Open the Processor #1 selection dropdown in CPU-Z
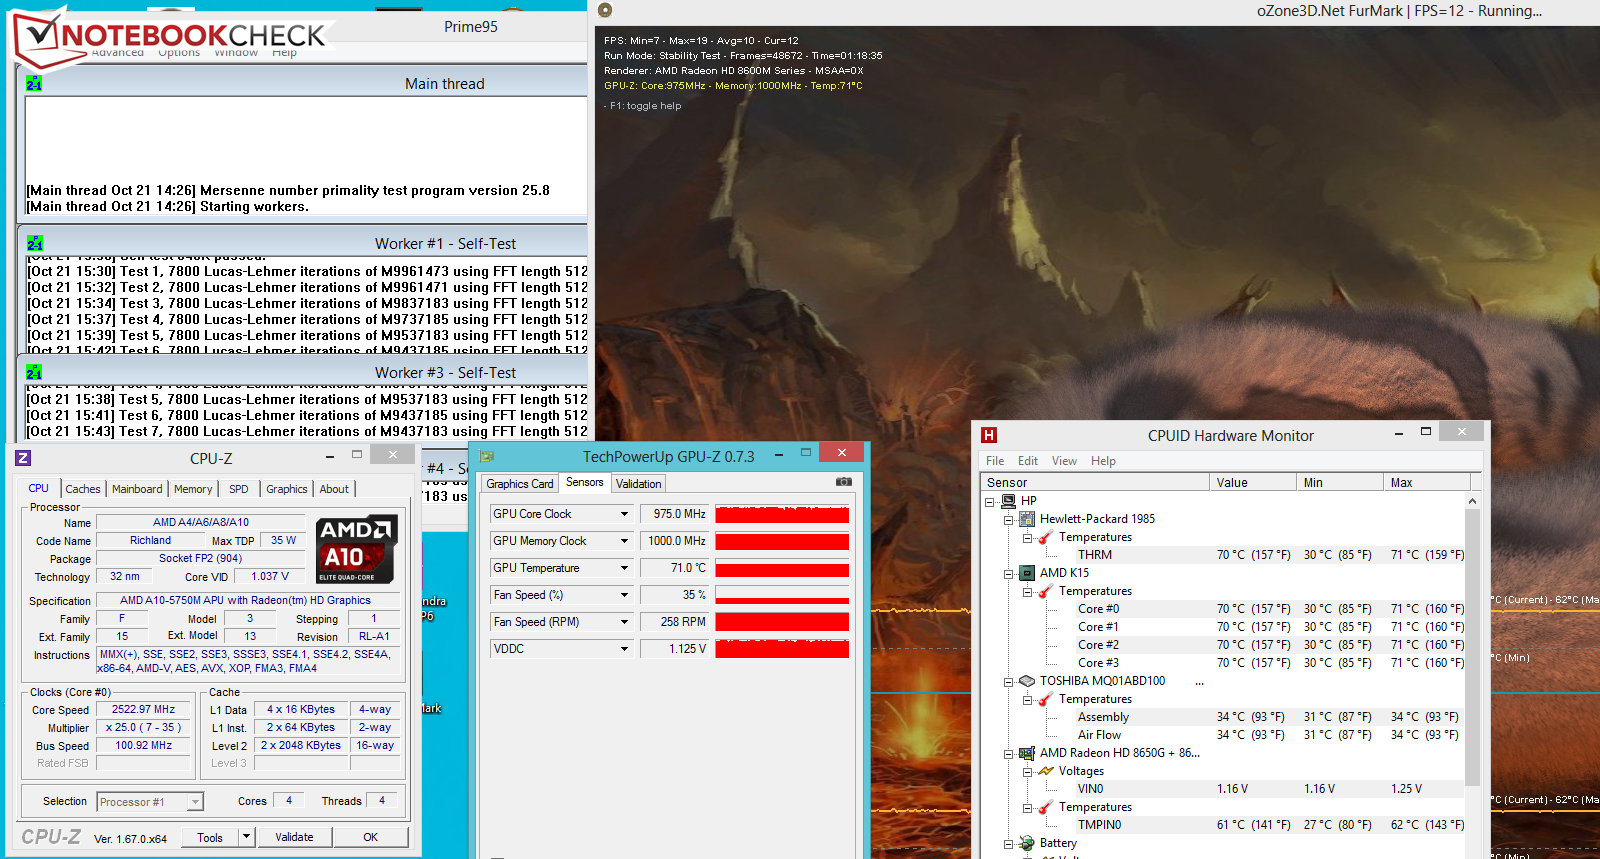Image resolution: width=1600 pixels, height=859 pixels. [x=195, y=802]
